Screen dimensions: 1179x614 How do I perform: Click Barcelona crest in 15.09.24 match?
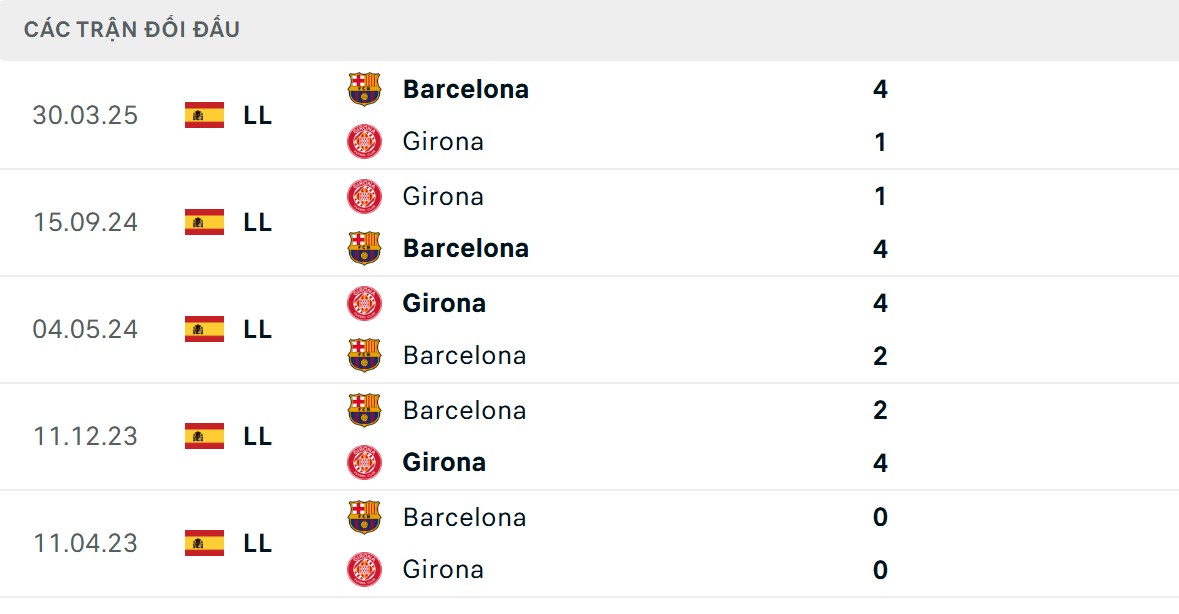[364, 248]
